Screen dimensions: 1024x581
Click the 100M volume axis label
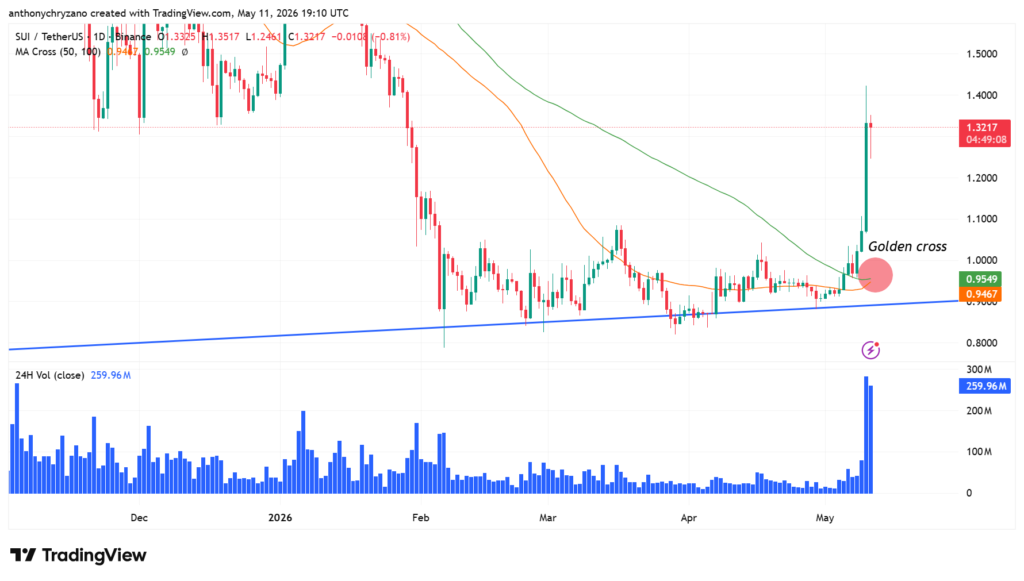click(979, 452)
